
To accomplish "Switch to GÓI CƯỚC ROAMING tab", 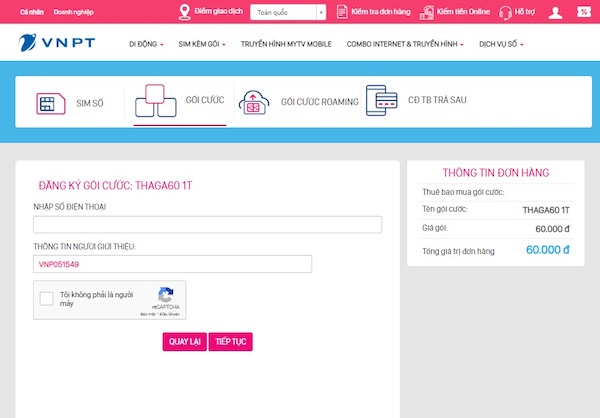I will click(x=320, y=102).
